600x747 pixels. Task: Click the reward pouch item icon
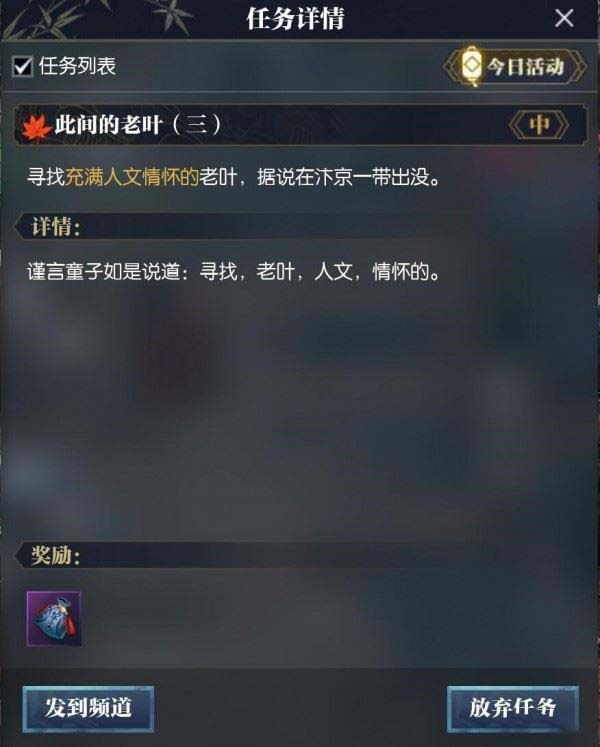pos(54,618)
